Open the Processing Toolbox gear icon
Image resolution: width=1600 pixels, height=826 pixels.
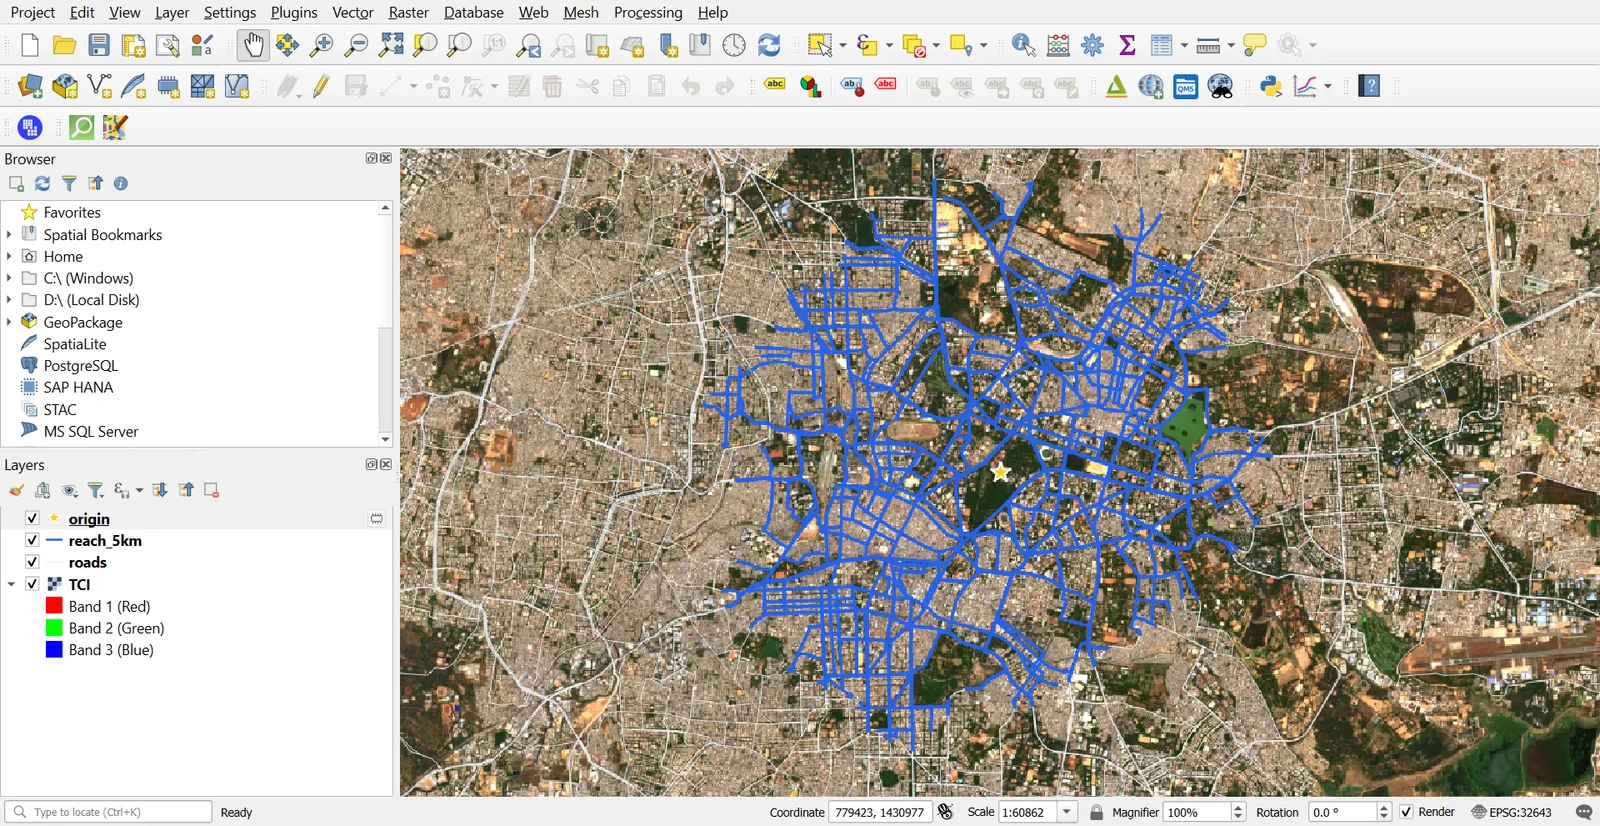click(1093, 45)
